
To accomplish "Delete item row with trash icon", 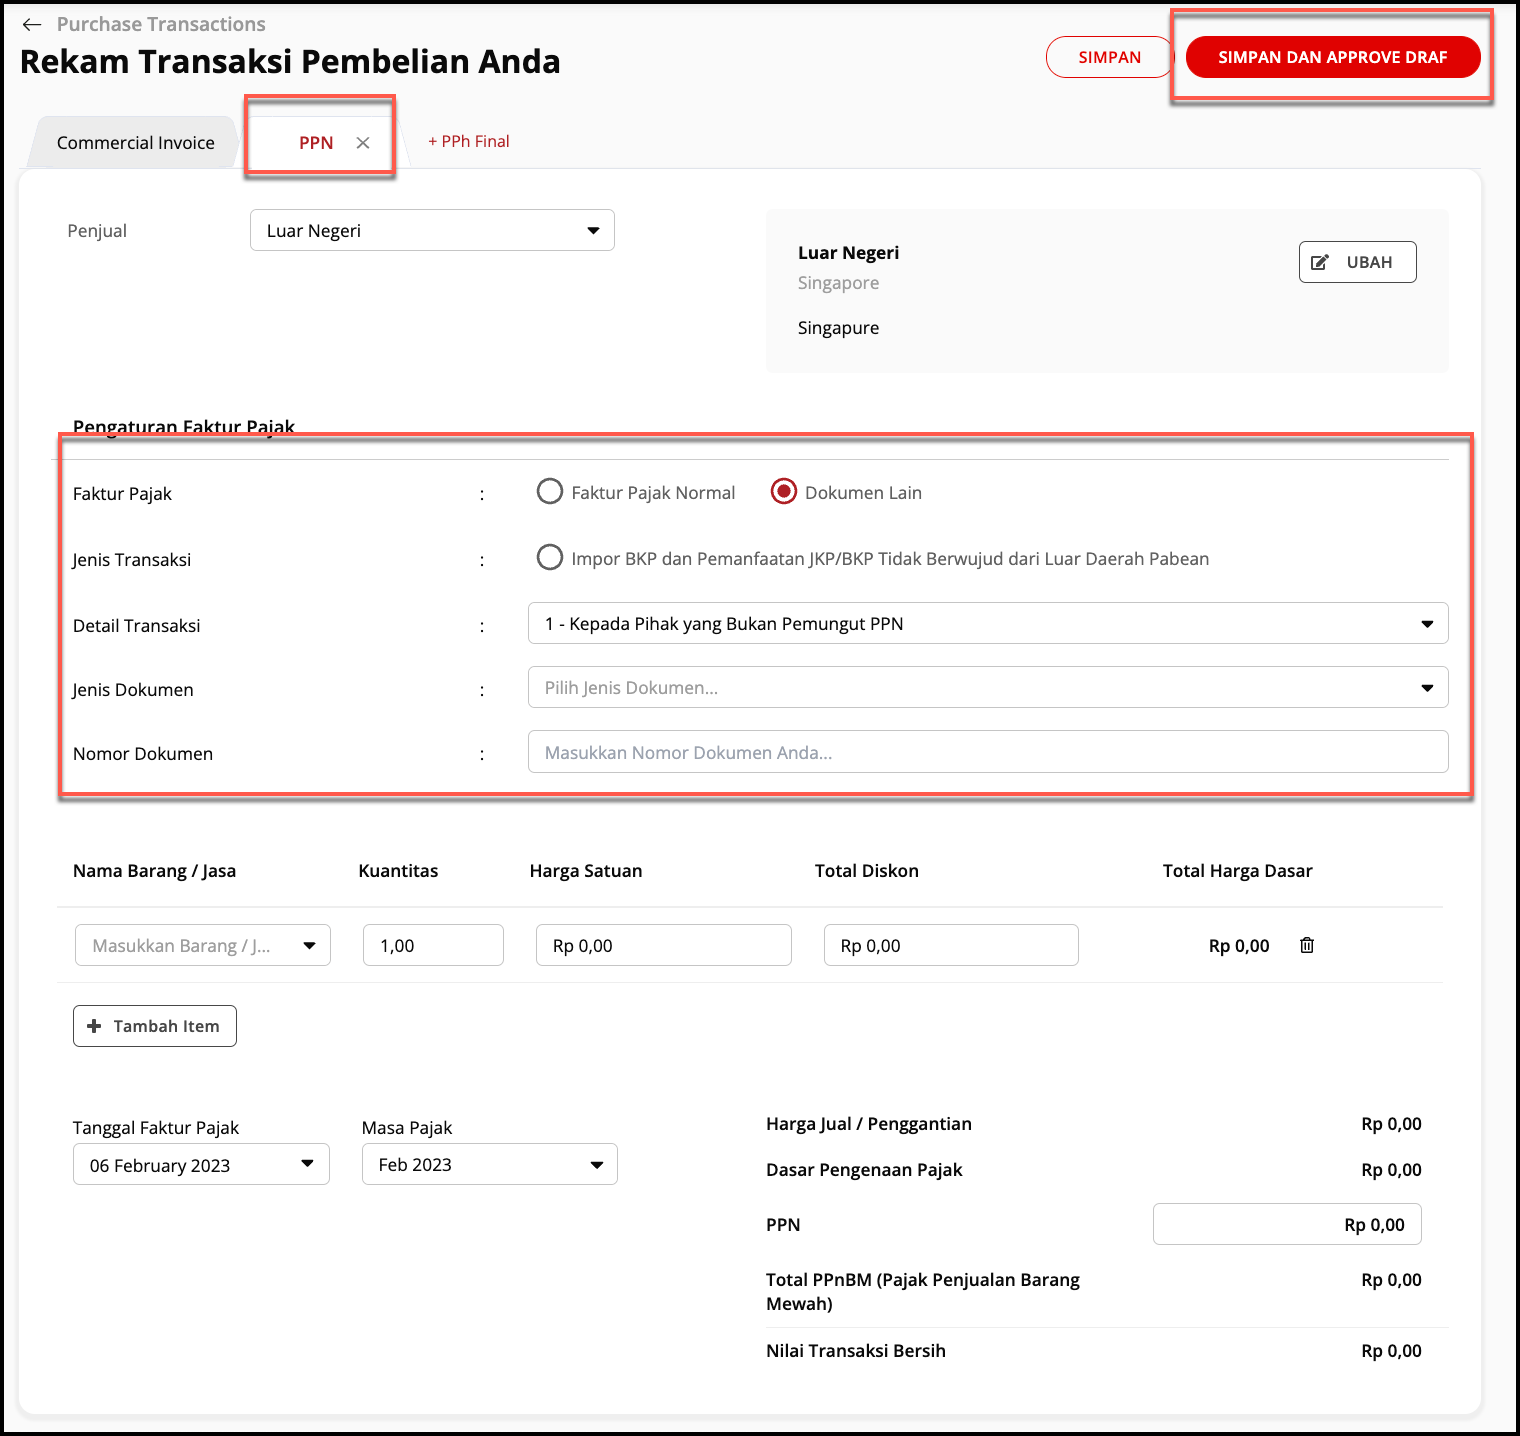I will pyautogui.click(x=1306, y=945).
